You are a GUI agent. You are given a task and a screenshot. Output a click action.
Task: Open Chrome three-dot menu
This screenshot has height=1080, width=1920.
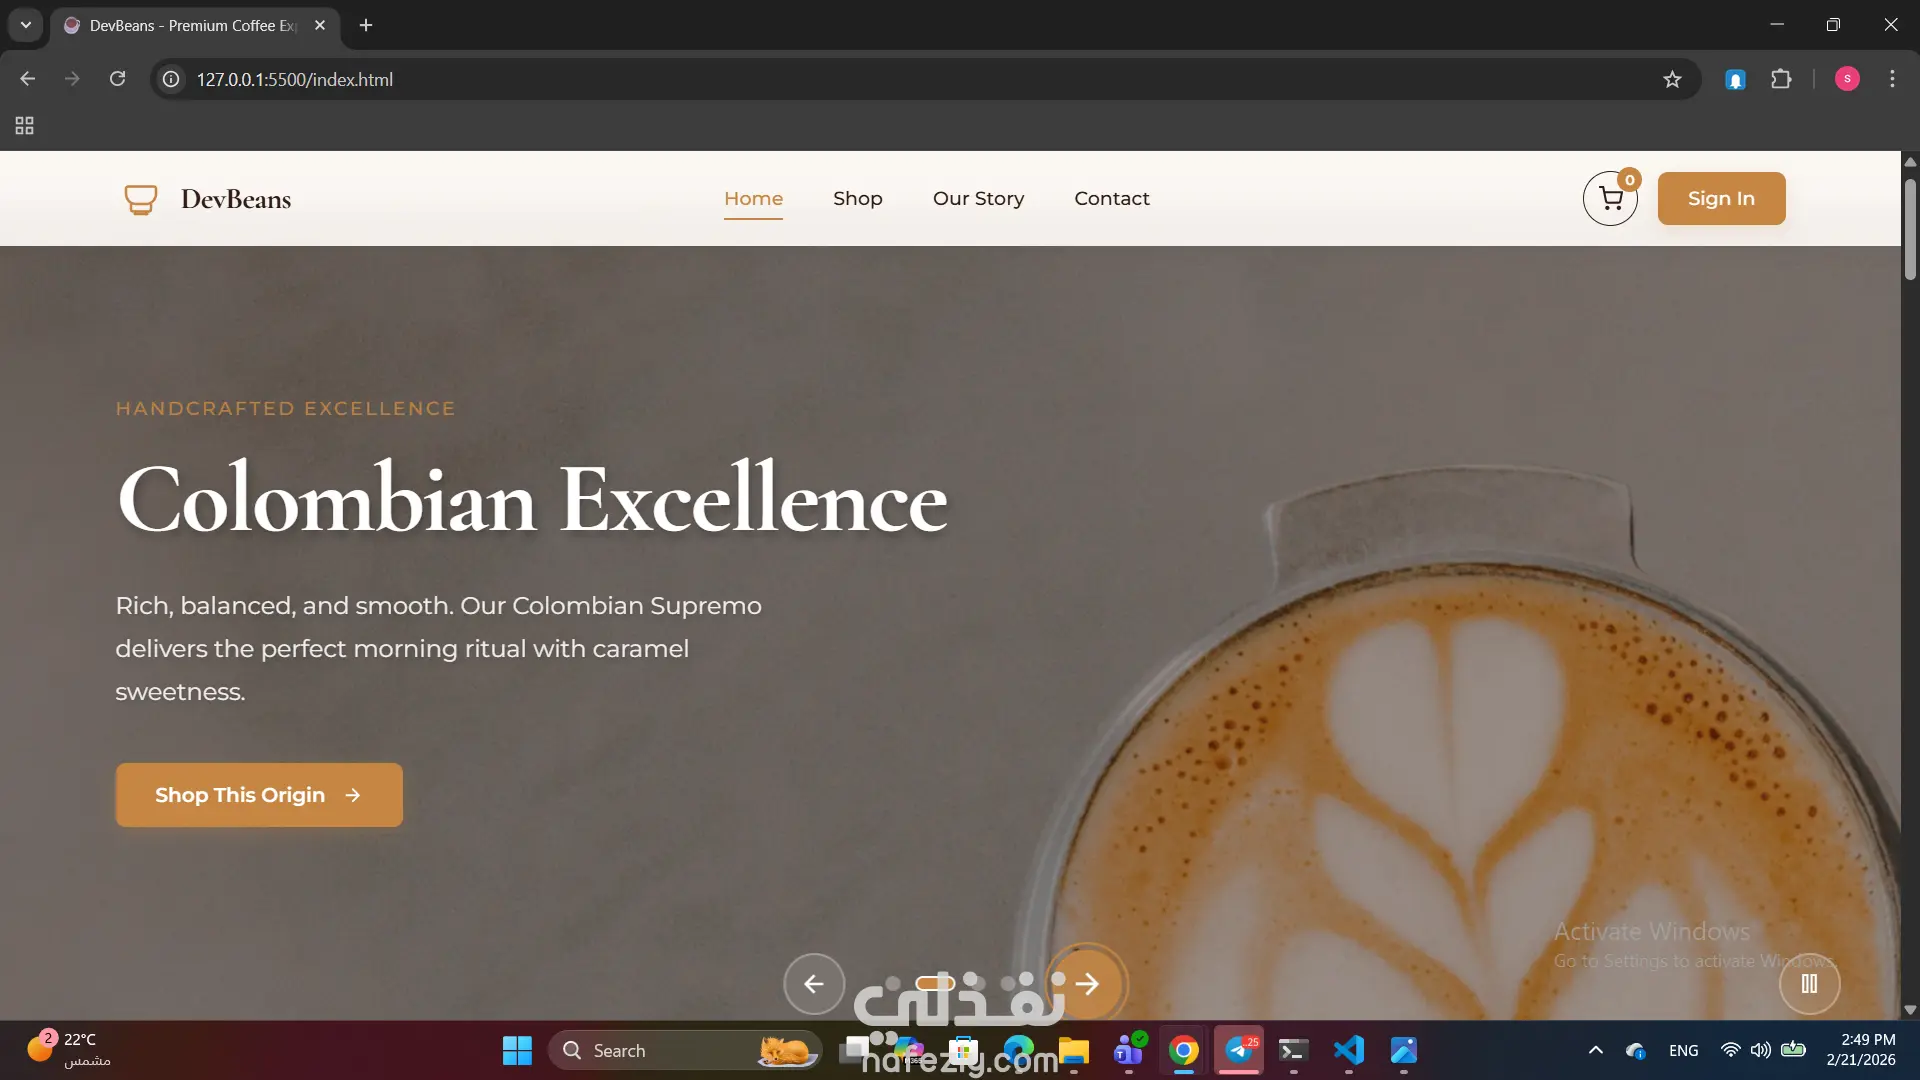1892,79
